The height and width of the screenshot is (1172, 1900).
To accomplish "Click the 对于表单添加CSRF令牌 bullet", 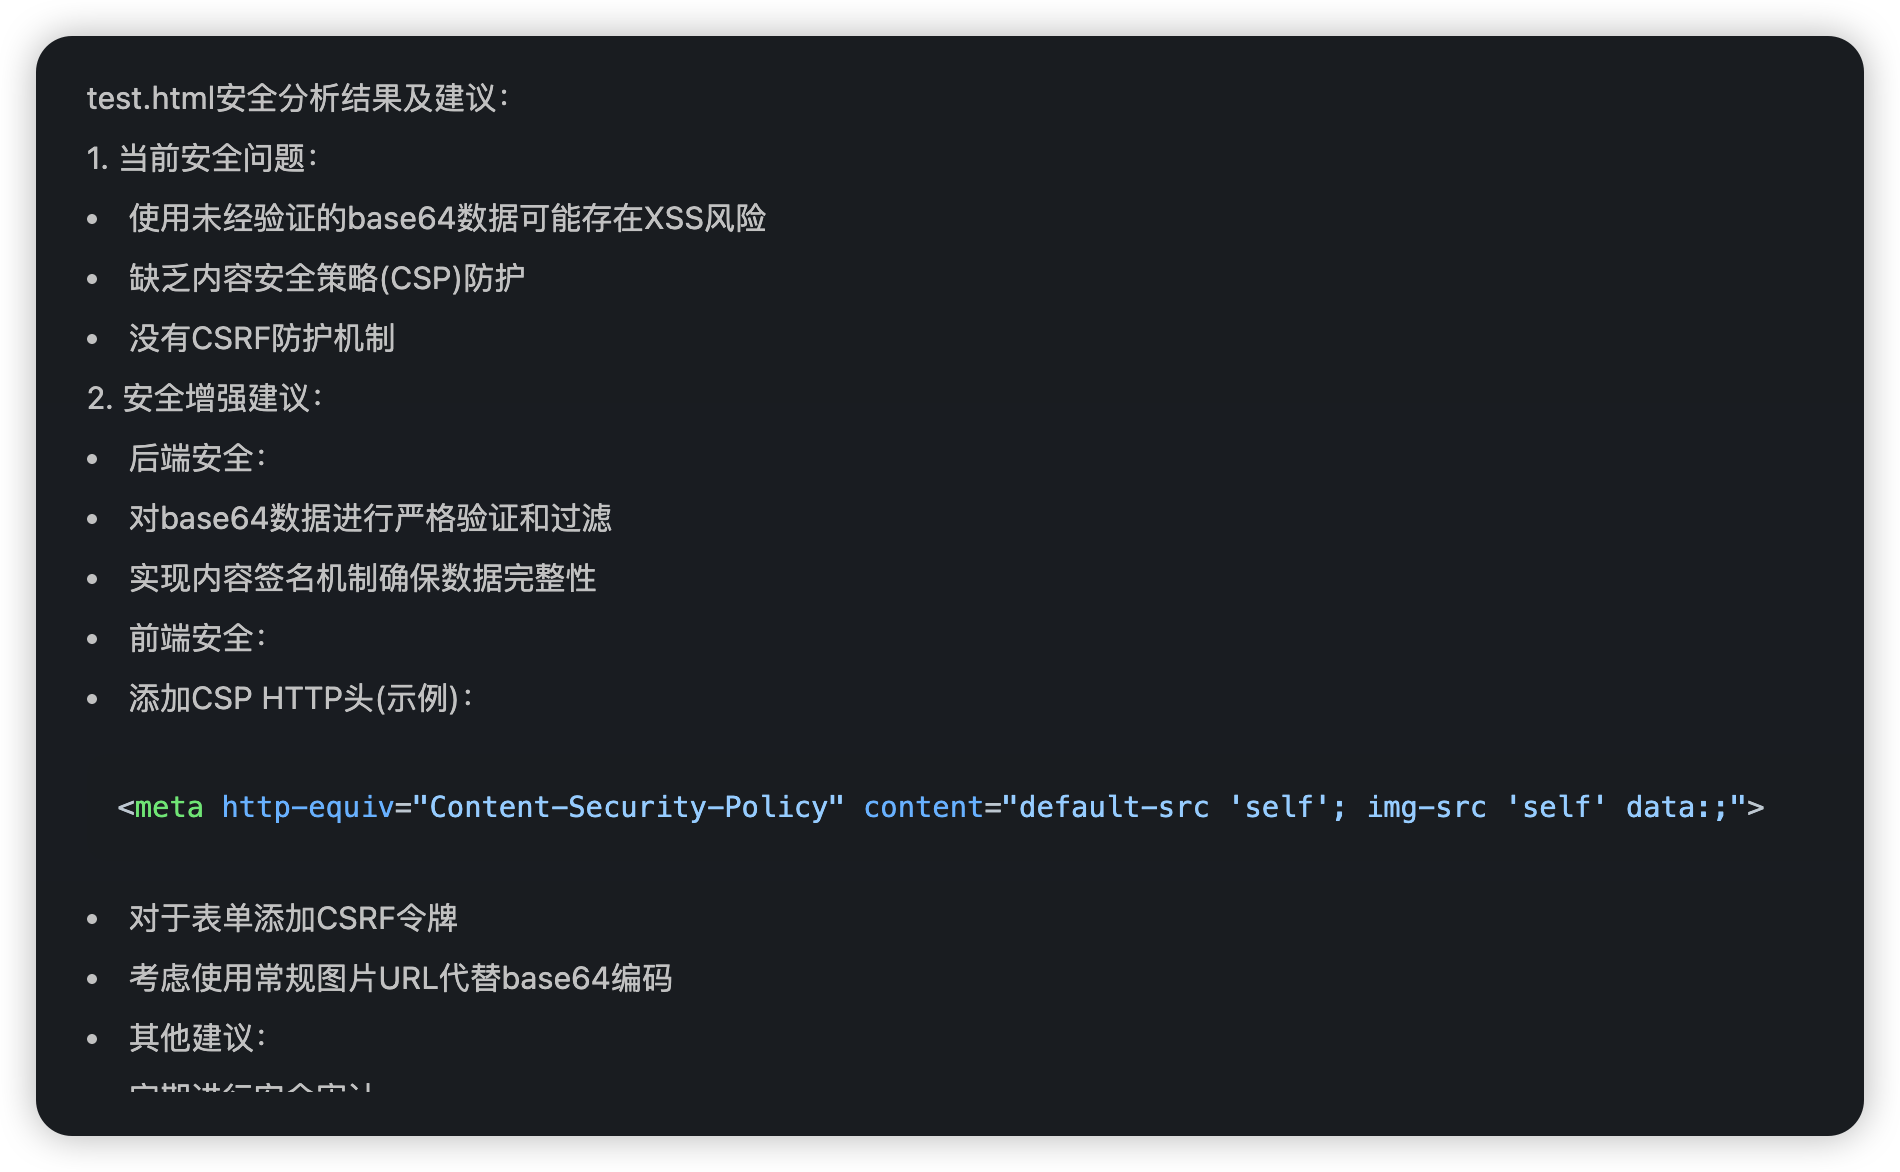I will click(x=293, y=918).
